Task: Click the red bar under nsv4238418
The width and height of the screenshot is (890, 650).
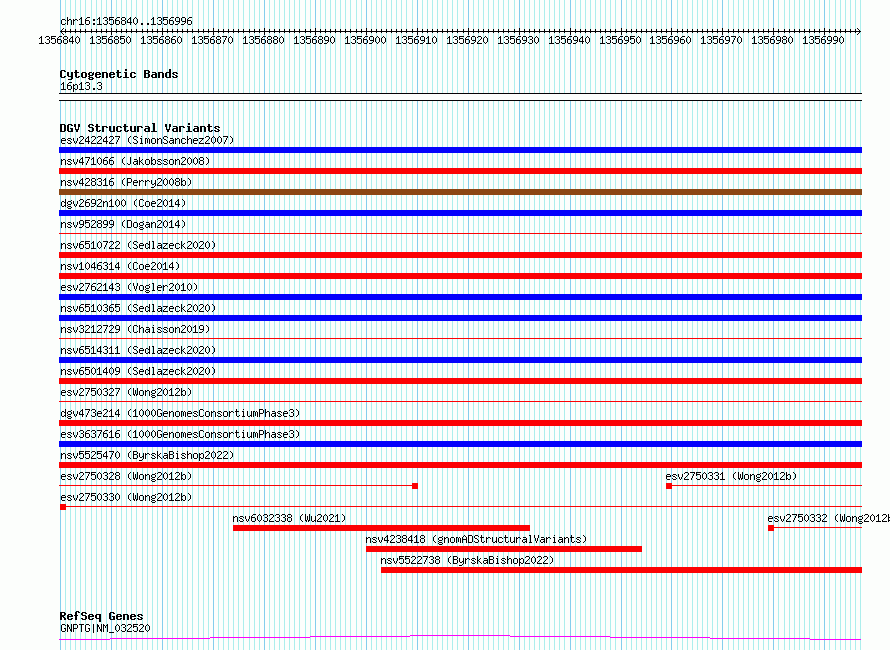Action: click(504, 549)
